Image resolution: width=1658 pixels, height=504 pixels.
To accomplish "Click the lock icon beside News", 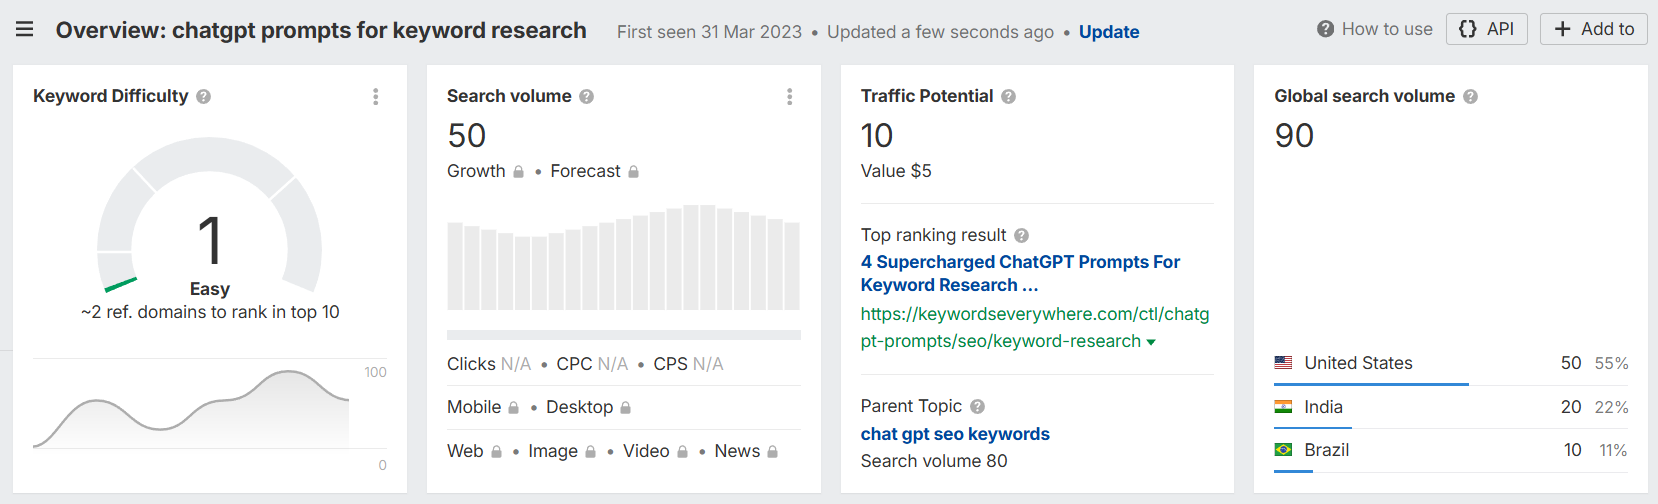I will click(x=772, y=452).
